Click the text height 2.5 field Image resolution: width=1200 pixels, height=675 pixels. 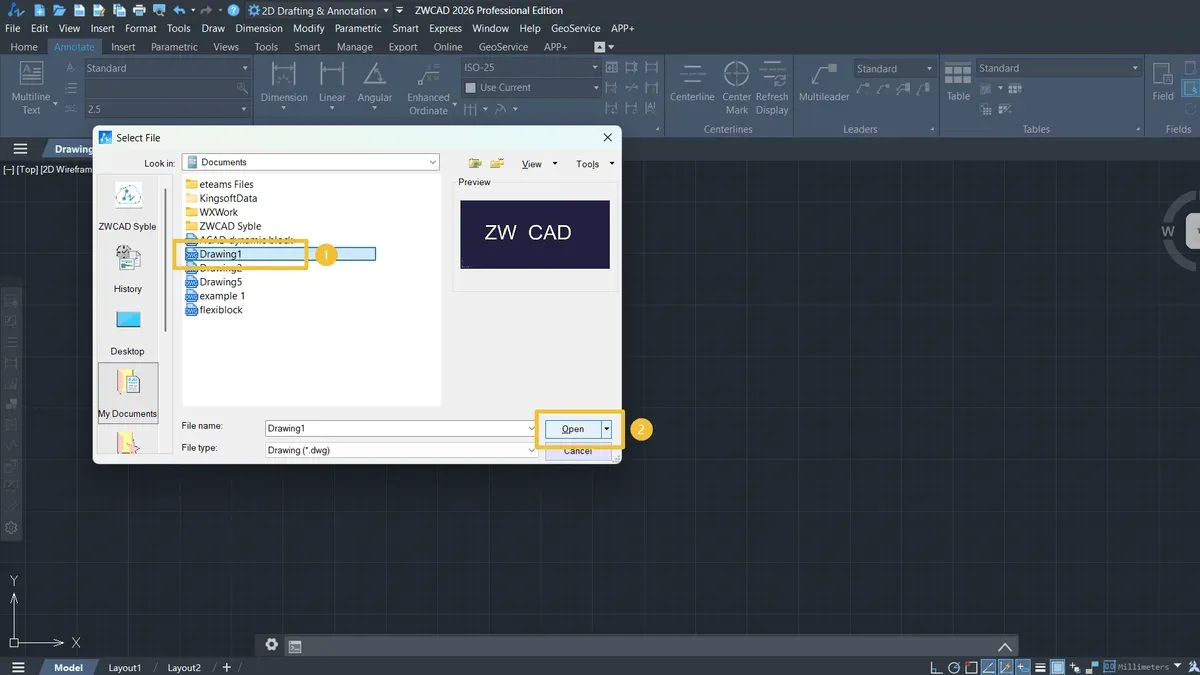coord(167,109)
